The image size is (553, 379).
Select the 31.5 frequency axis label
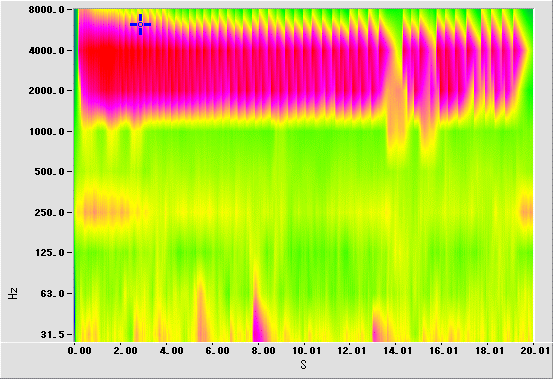pos(52,334)
